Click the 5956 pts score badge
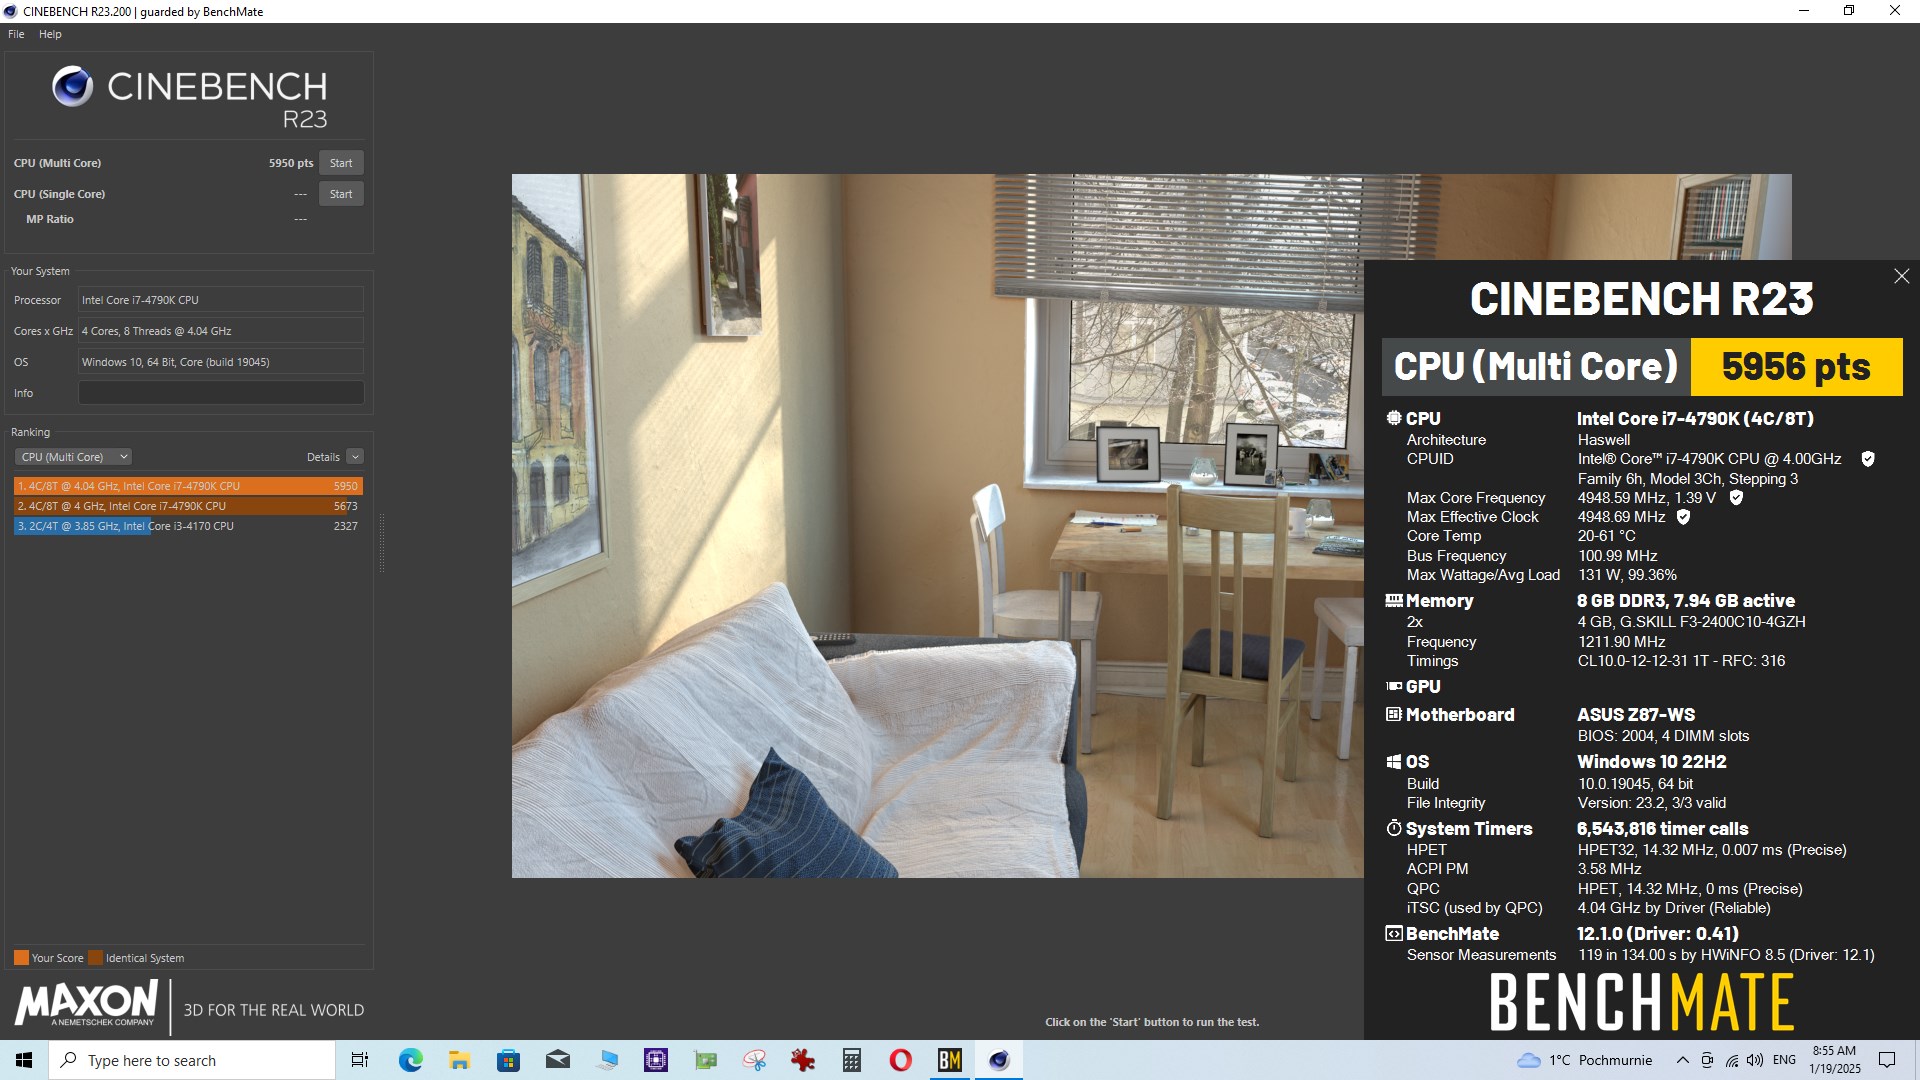This screenshot has width=1920, height=1080. point(1796,367)
